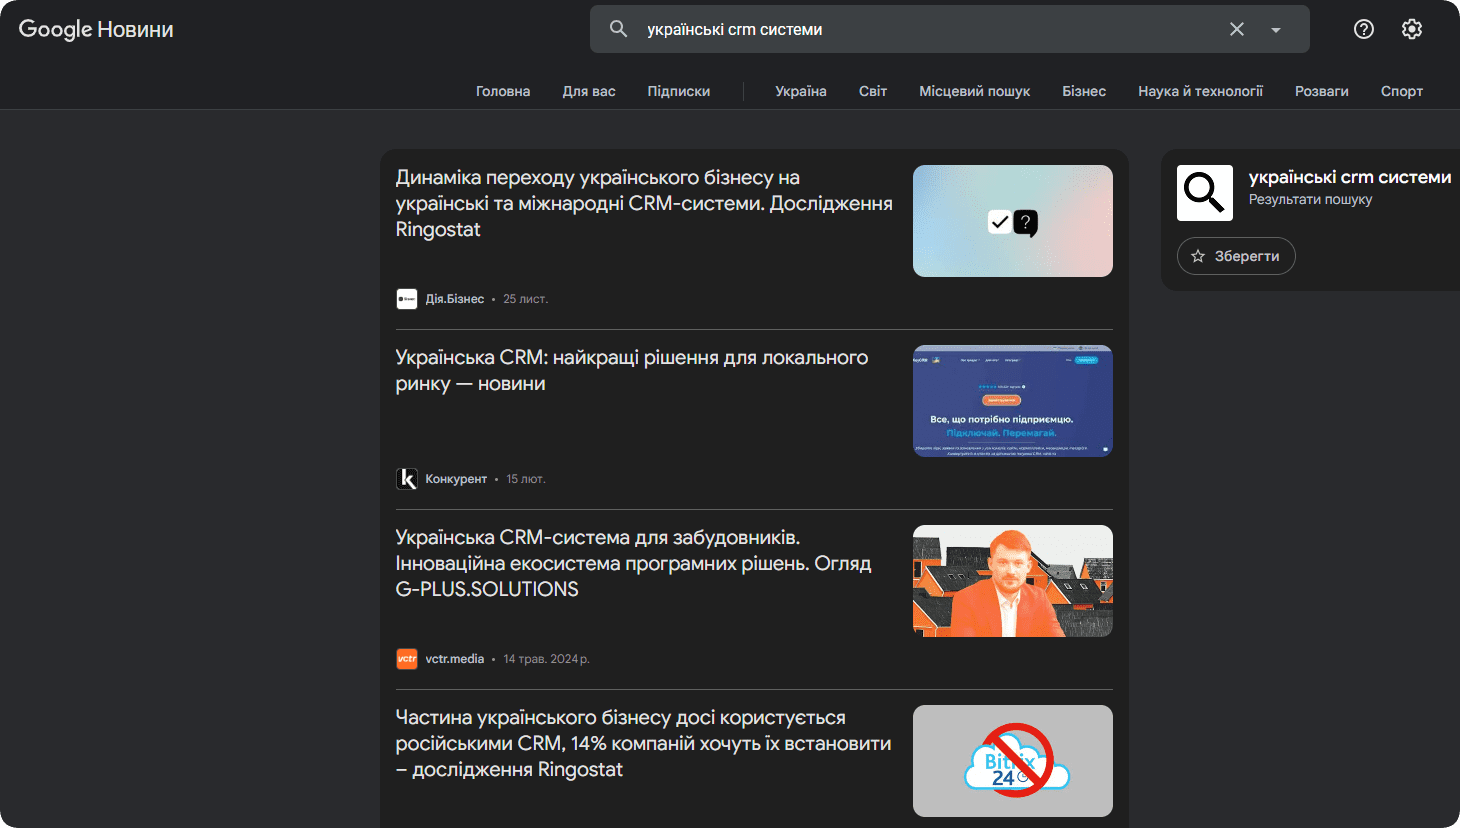Viewport: 1460px width, 828px height.
Task: Open article 'Динаміка переходу українського бізнесу'
Action: pyautogui.click(x=644, y=203)
